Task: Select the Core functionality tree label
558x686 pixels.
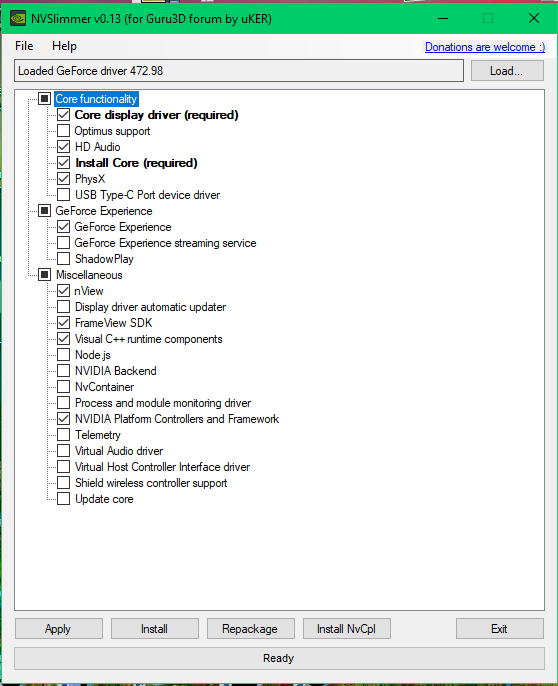Action: [96, 99]
